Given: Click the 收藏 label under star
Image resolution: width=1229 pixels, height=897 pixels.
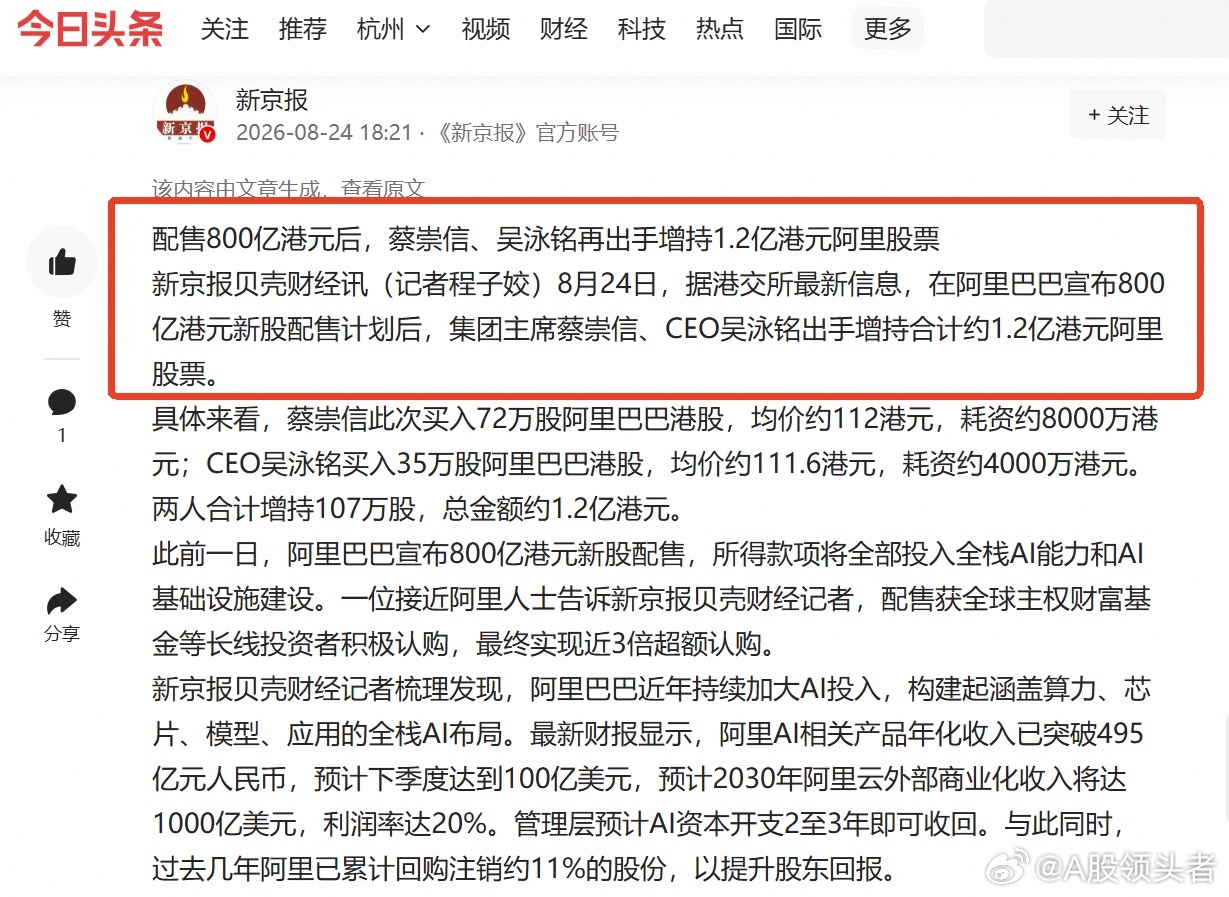Looking at the screenshot, I should click(x=62, y=538).
